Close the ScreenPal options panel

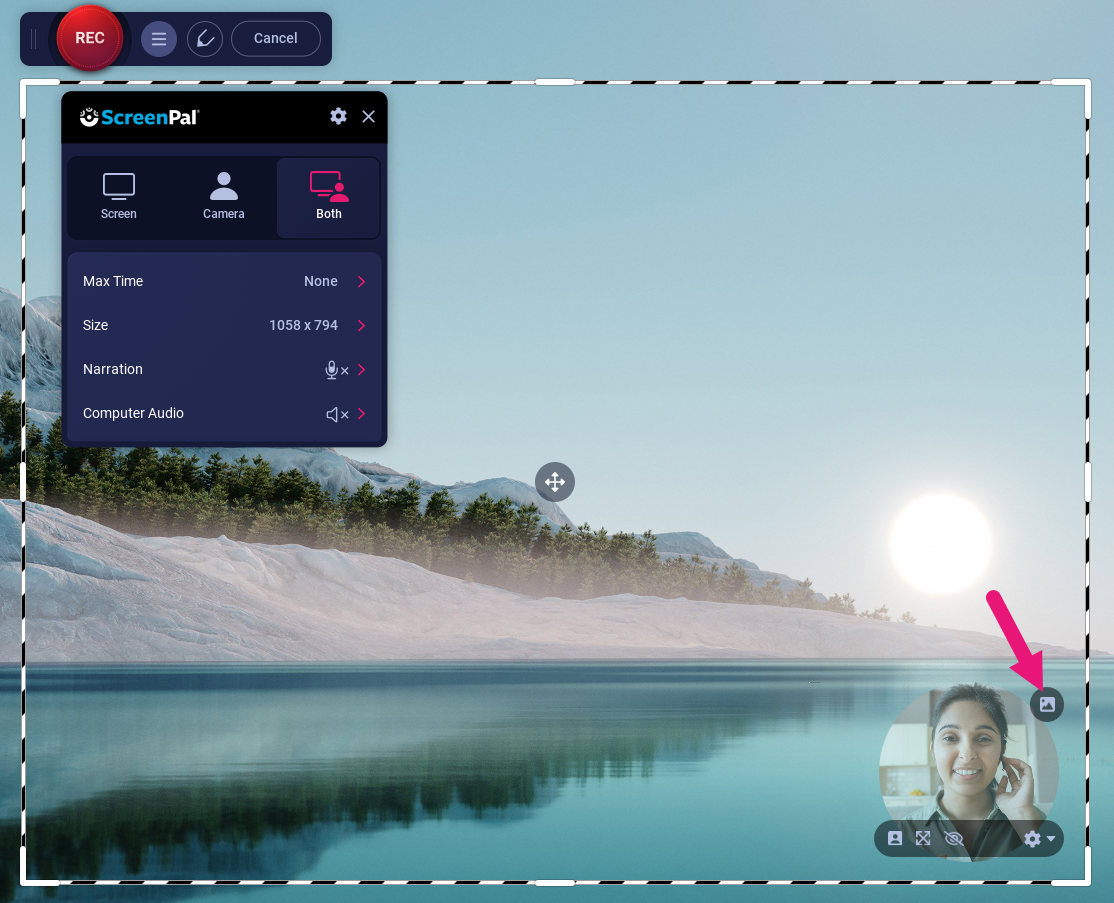pos(368,117)
